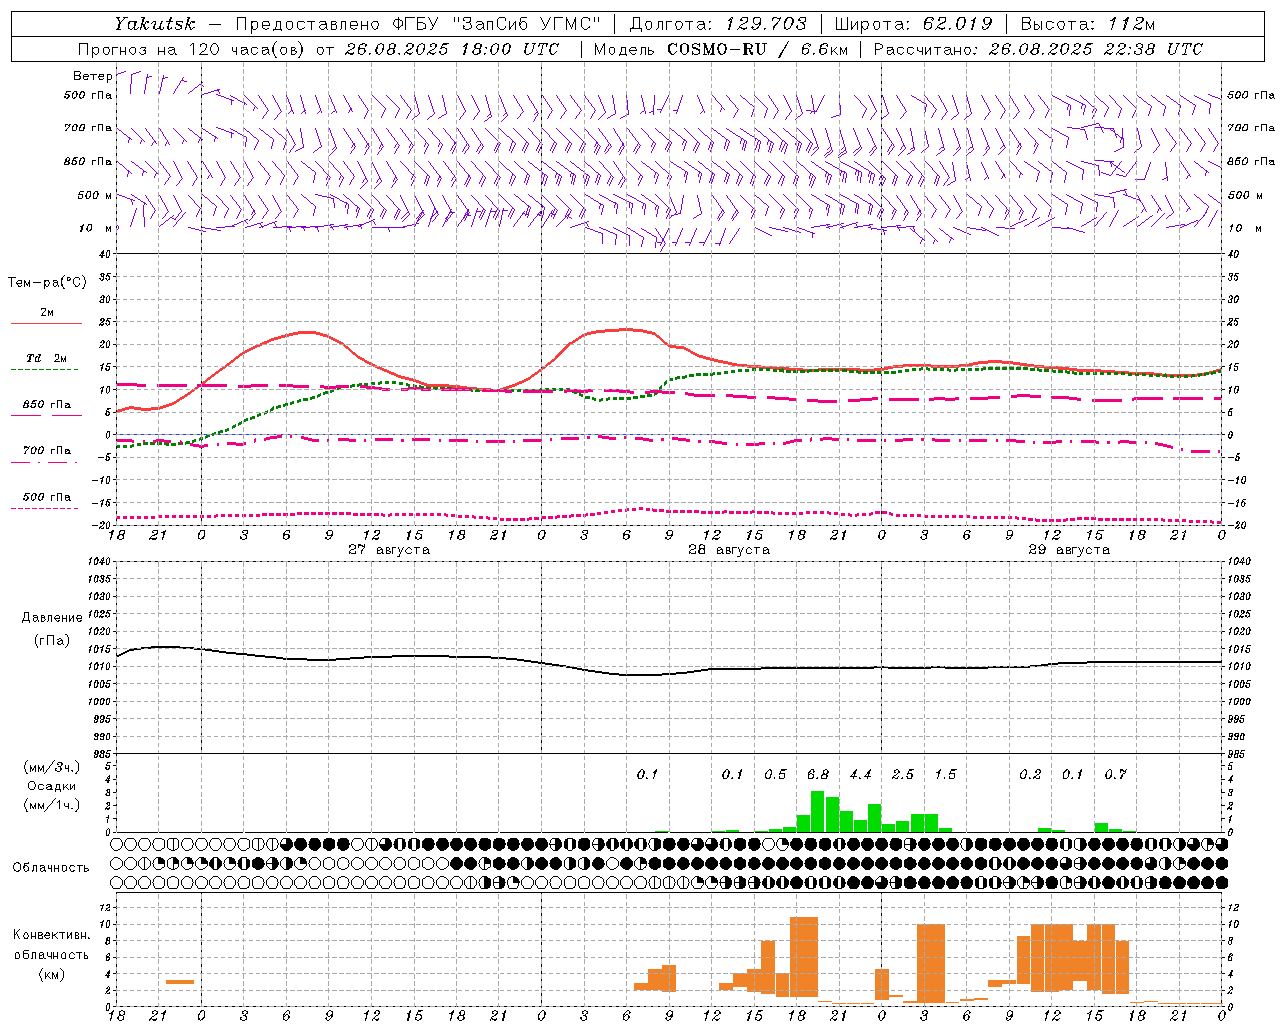Select the 'Прогноз на 120 часа(ов)' forecast text
This screenshot has width=1280, height=1024.
192,49
